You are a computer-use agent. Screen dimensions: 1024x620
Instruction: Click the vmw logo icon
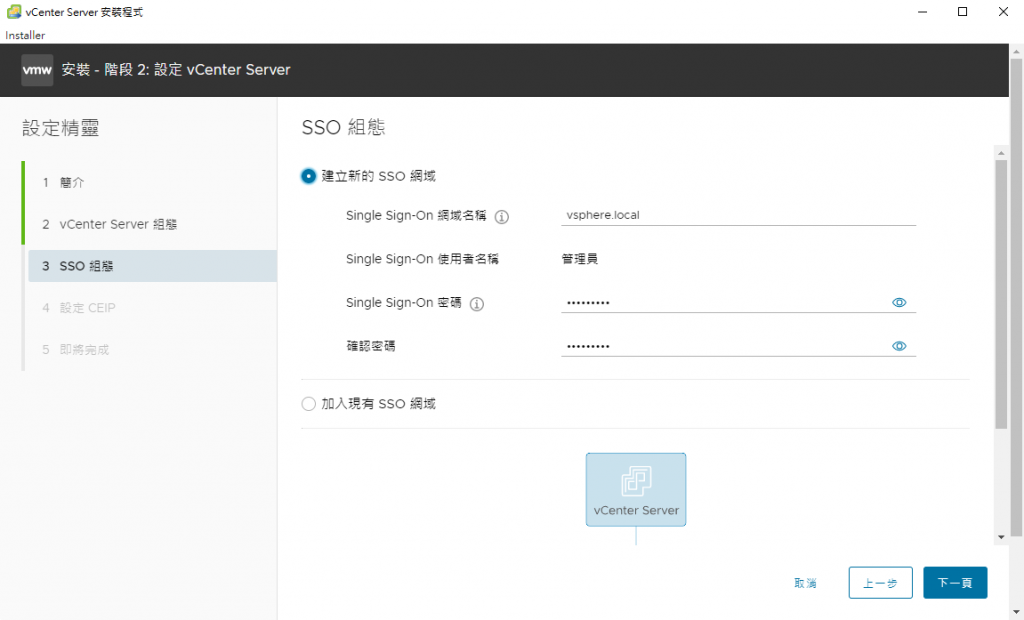click(x=37, y=70)
